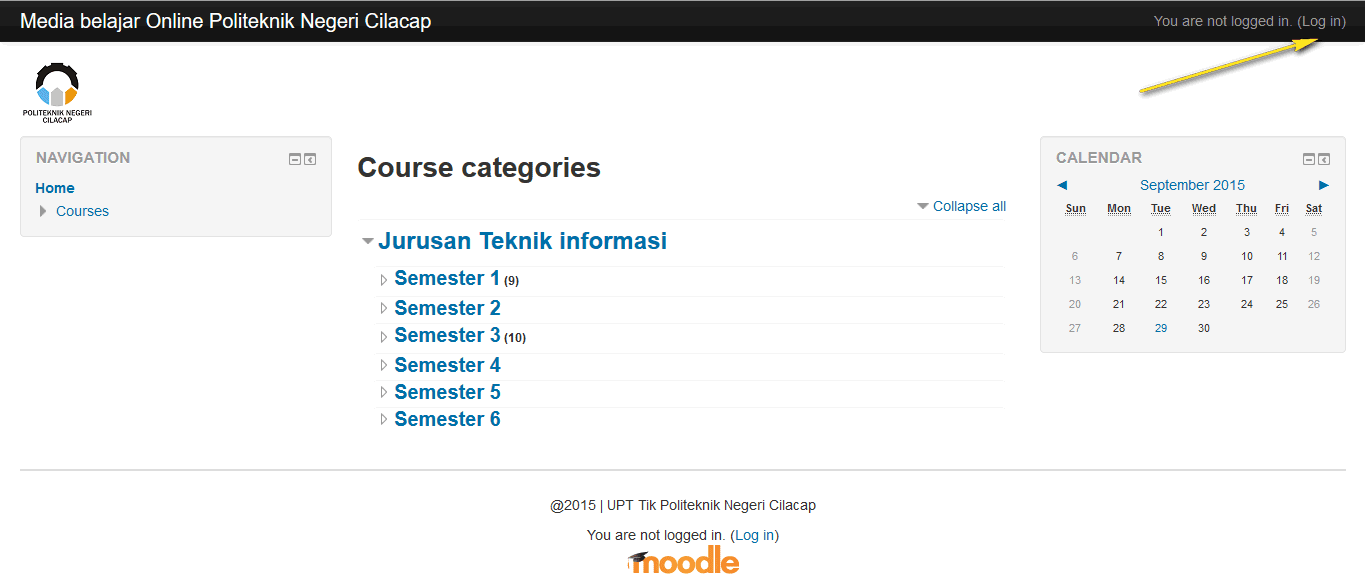Screen dimensions: 1365x578
Task: Expand the Semester 1 category
Action: pyautogui.click(x=384, y=280)
